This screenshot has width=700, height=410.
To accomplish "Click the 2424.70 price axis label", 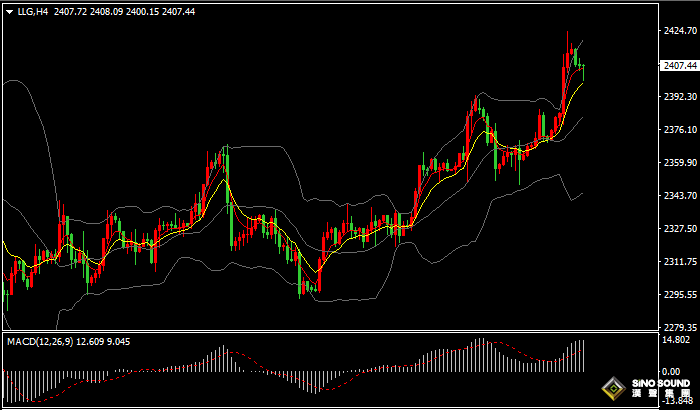I will pyautogui.click(x=679, y=30).
